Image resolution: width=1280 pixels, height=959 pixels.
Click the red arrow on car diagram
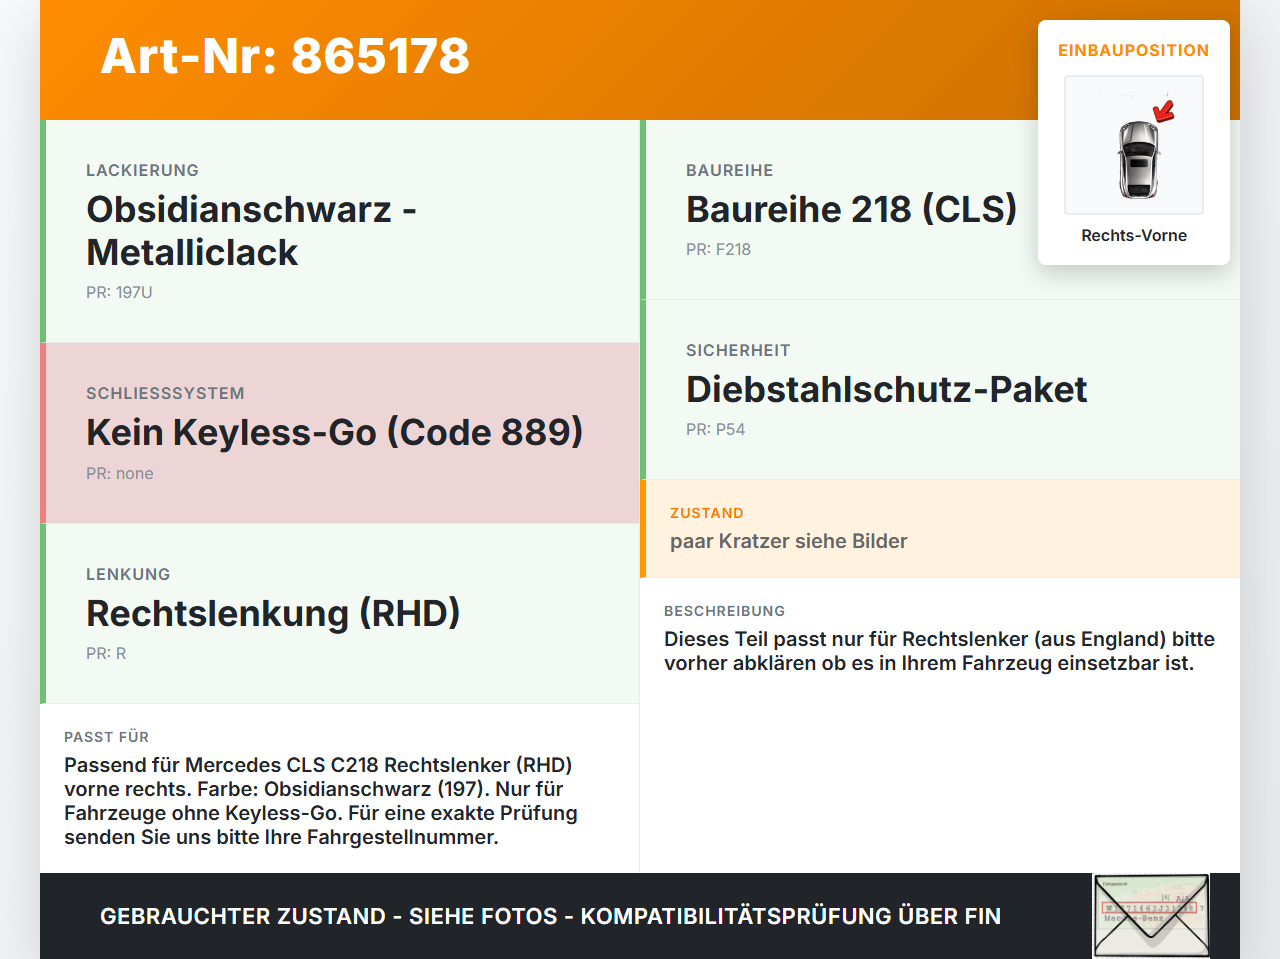pyautogui.click(x=1164, y=111)
